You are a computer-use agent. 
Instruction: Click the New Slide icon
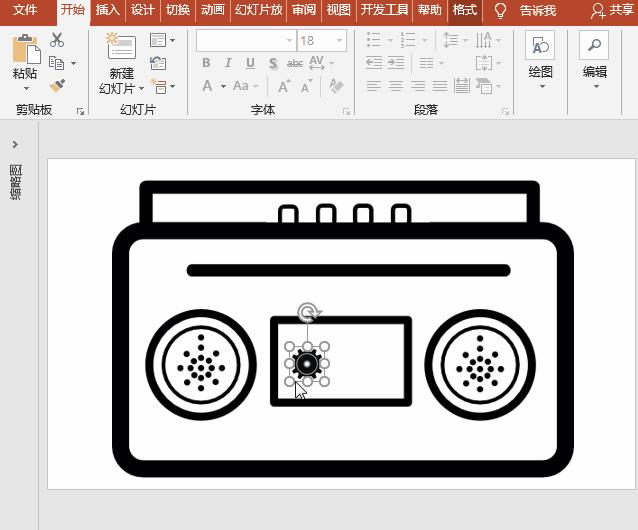pos(121,49)
